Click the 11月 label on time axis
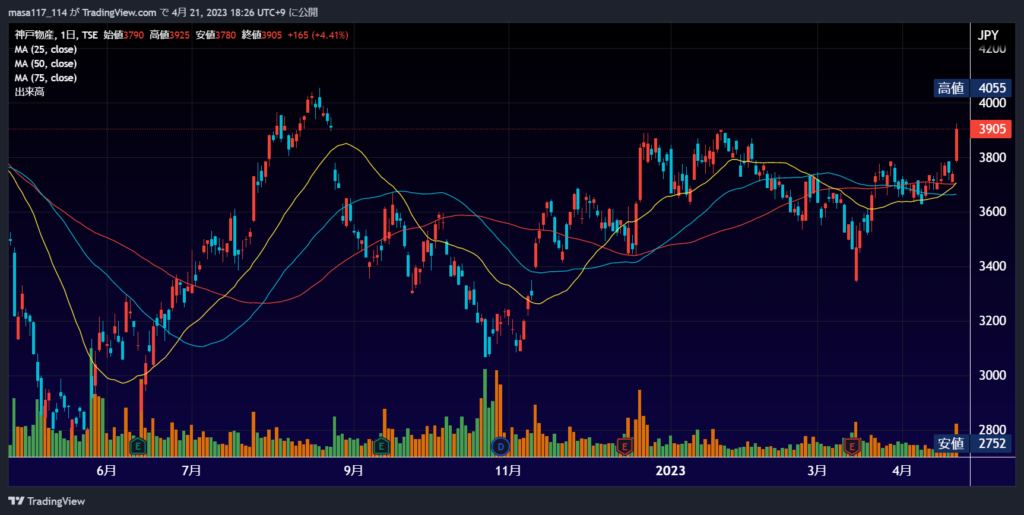 508,471
